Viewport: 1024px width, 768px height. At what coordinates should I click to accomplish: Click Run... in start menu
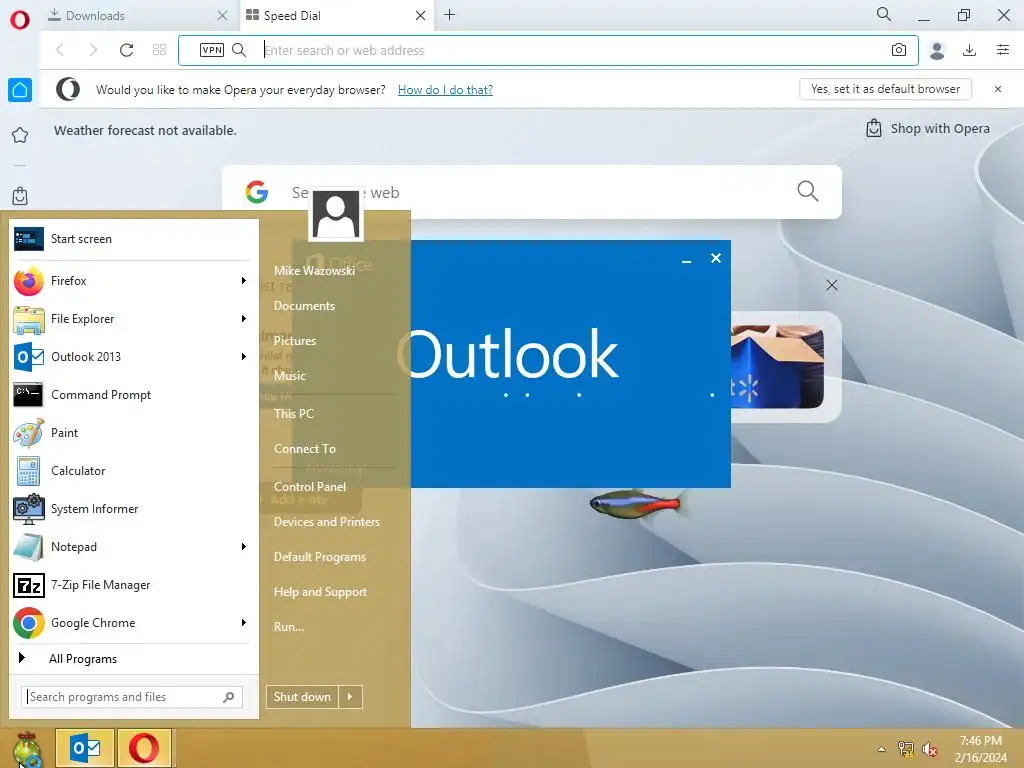289,627
